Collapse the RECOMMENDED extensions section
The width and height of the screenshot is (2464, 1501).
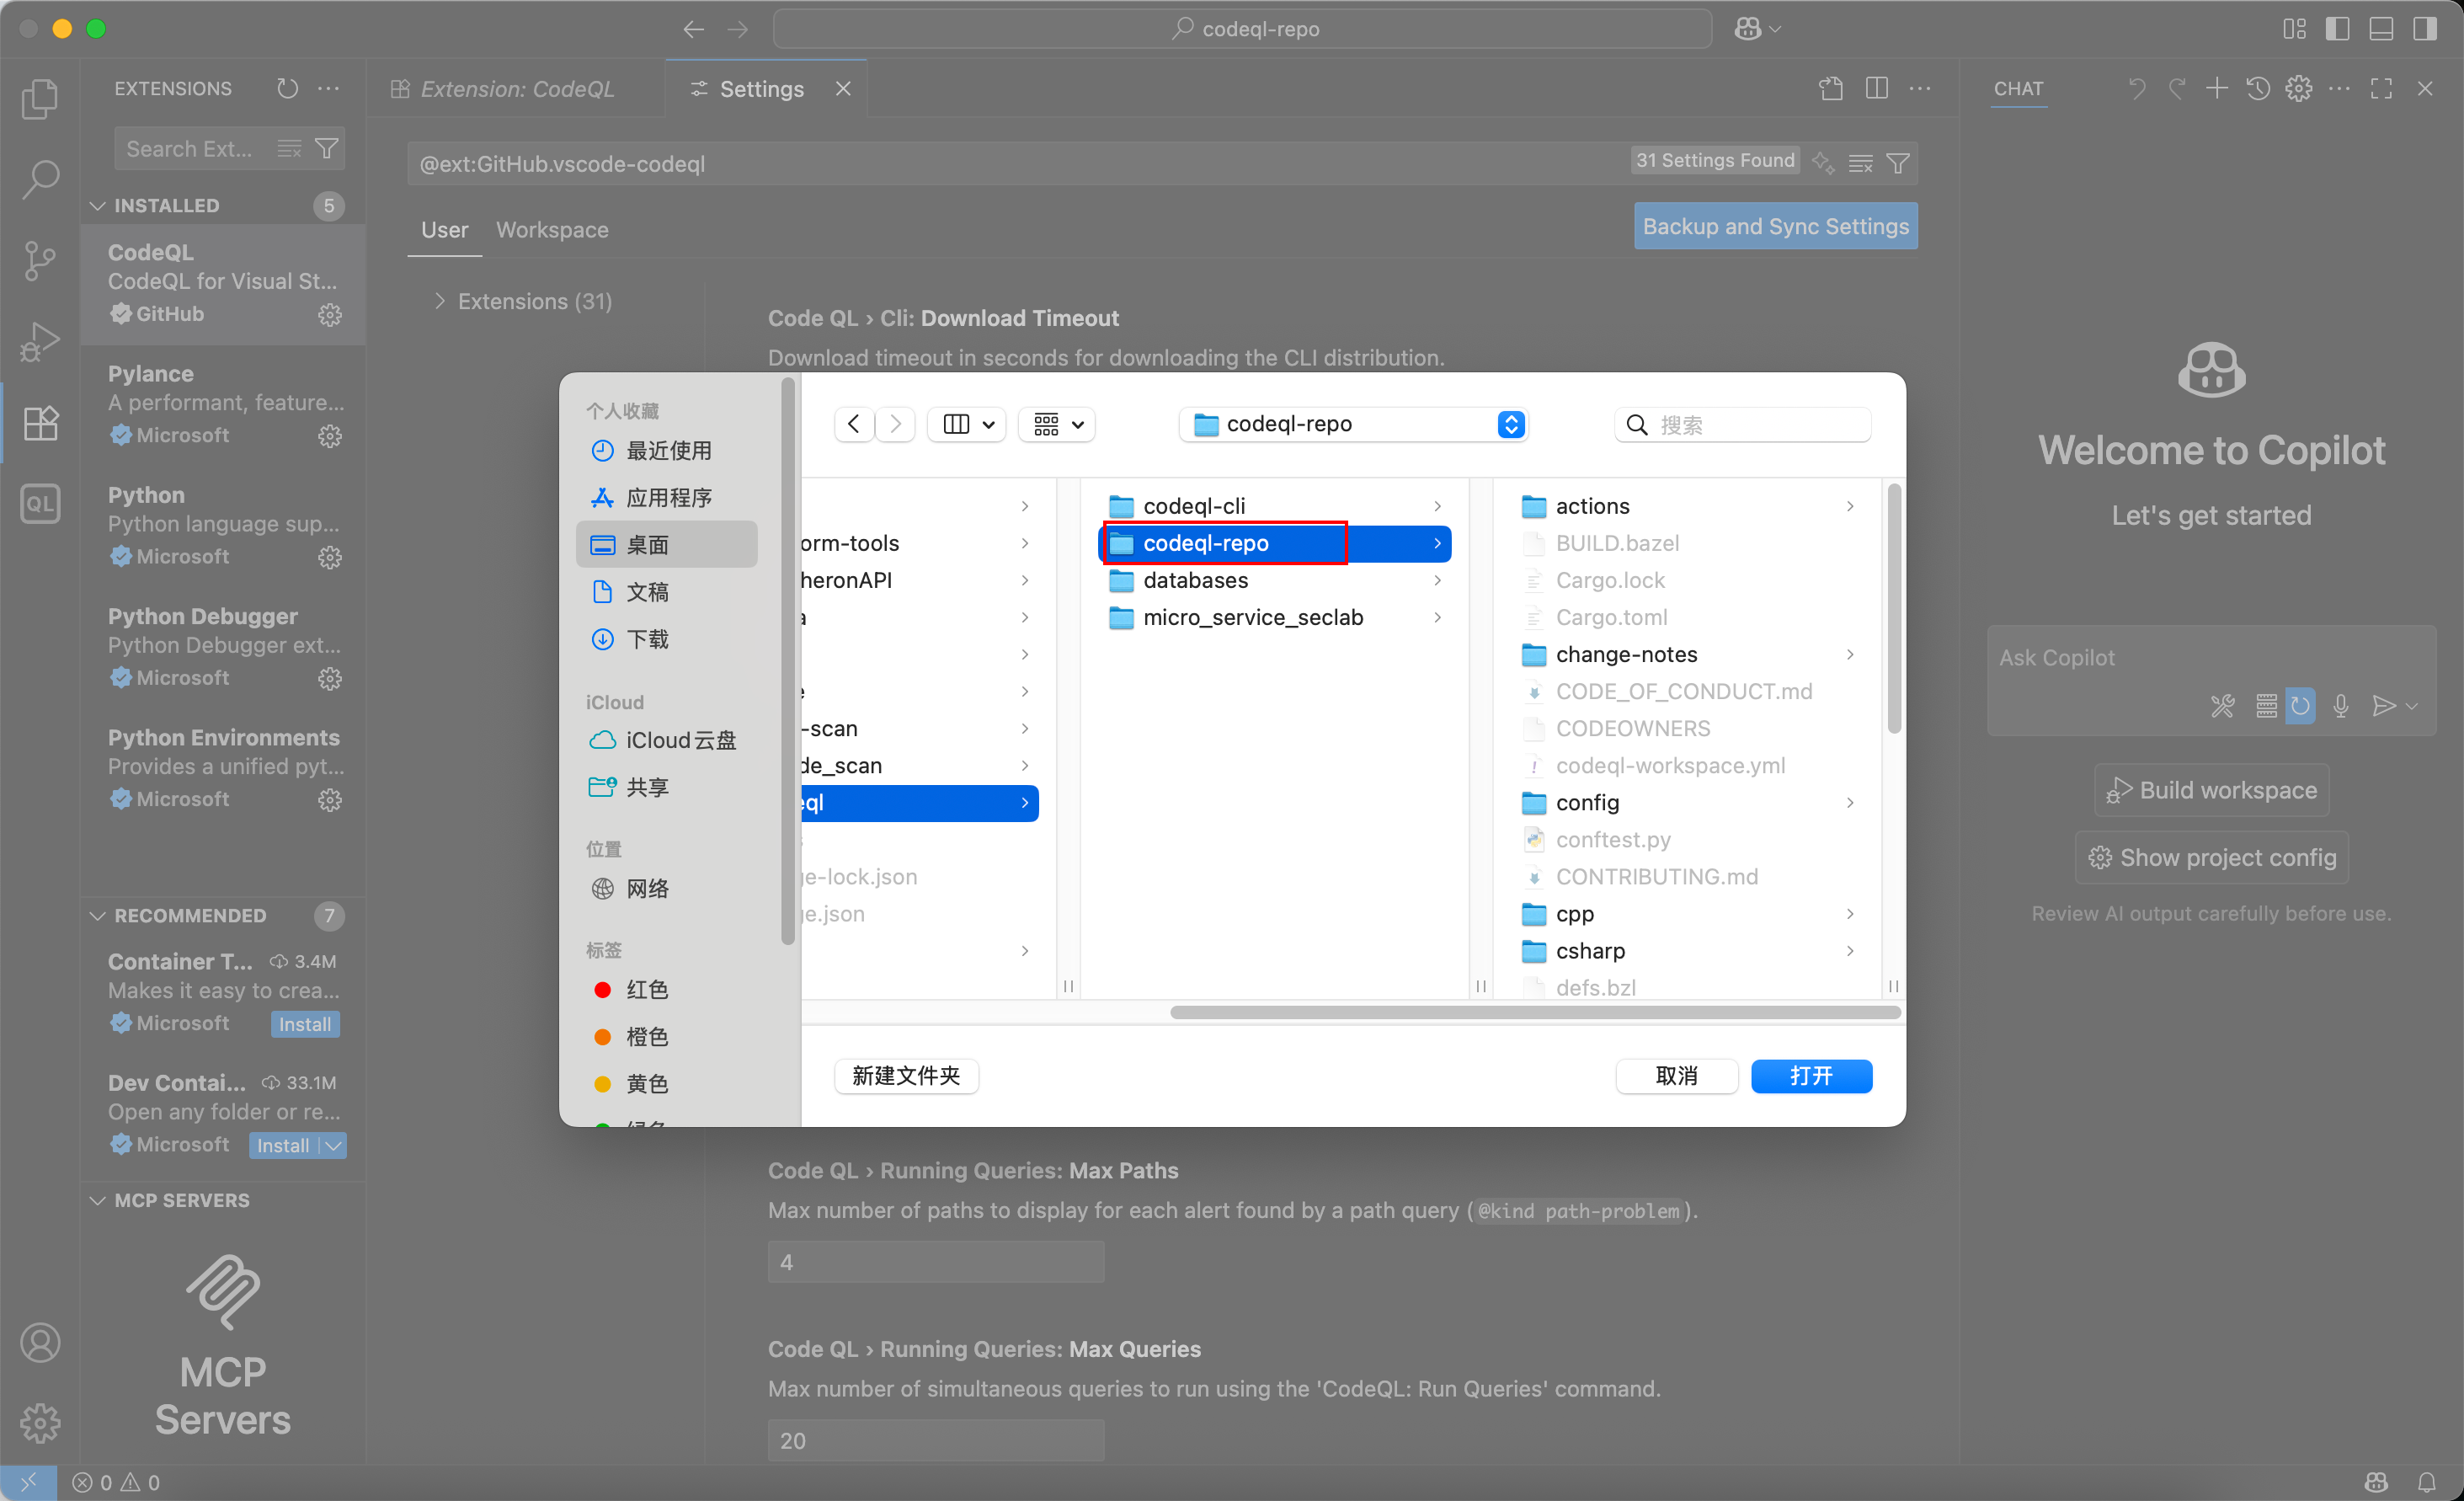pos(98,915)
